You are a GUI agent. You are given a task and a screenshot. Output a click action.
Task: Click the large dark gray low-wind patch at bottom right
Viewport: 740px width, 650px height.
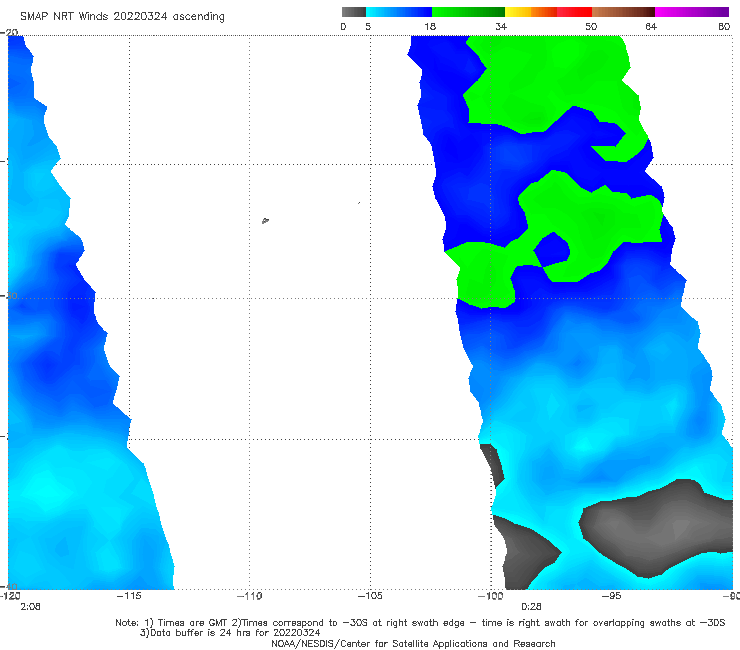coord(656,527)
